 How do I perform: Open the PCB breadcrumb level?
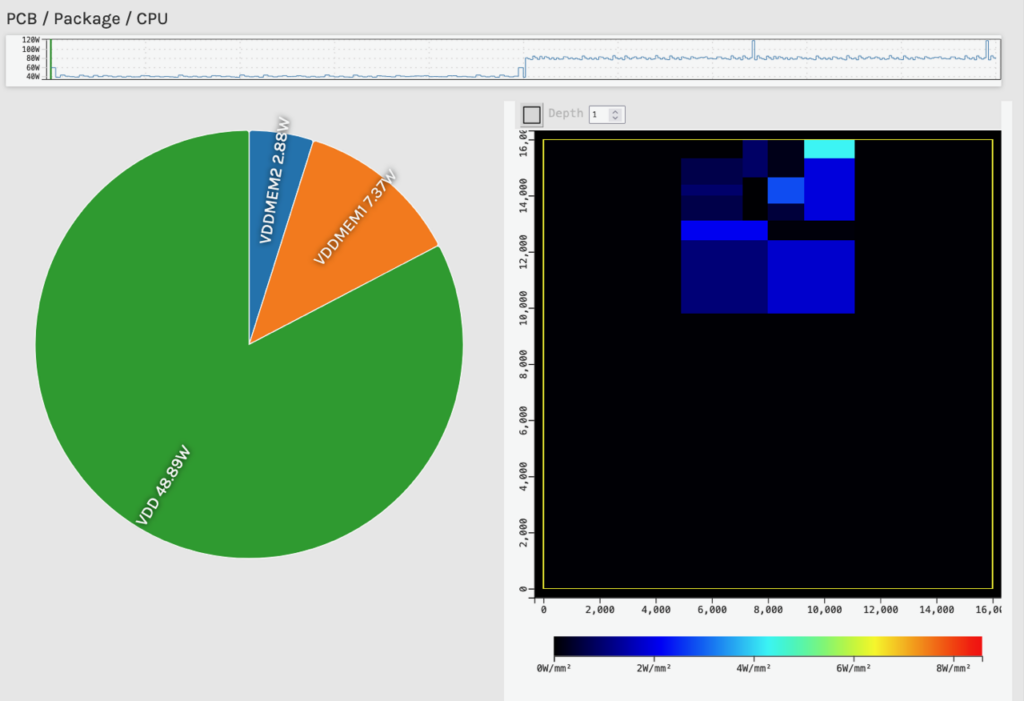[22, 18]
